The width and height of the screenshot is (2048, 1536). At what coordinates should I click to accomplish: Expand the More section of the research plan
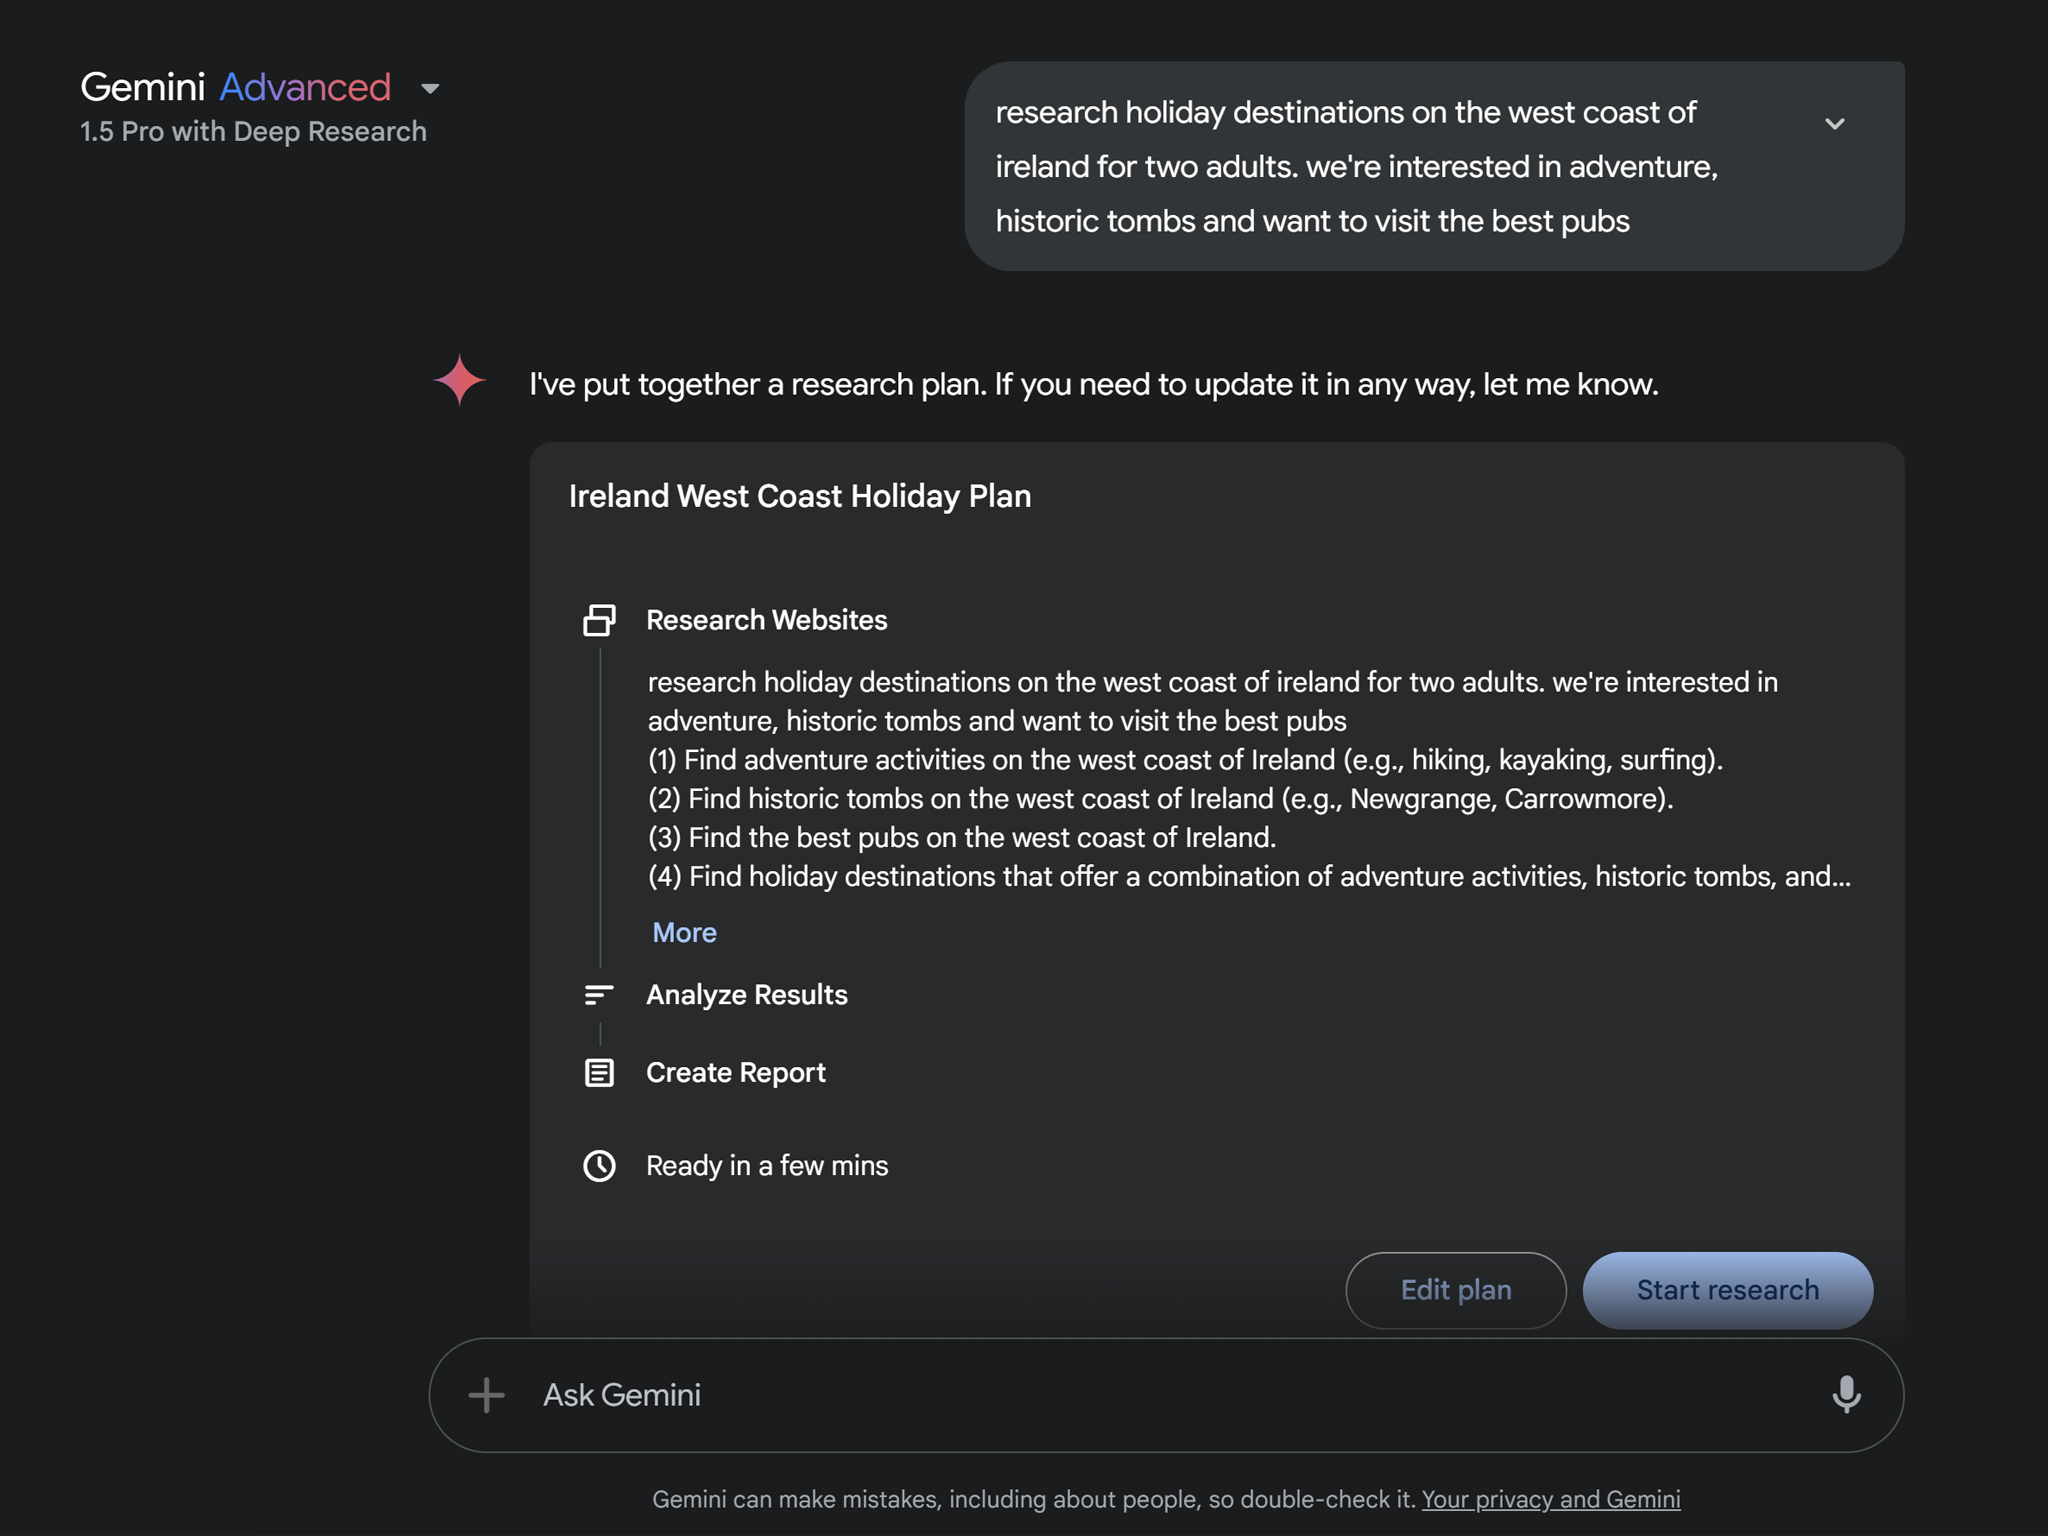pos(683,932)
